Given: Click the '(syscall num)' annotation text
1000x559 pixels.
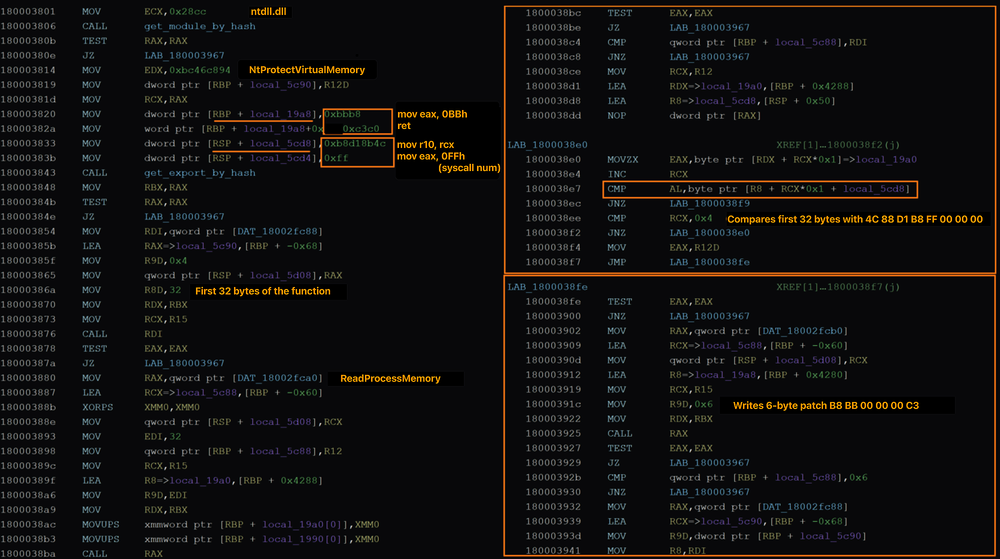Looking at the screenshot, I should [469, 170].
